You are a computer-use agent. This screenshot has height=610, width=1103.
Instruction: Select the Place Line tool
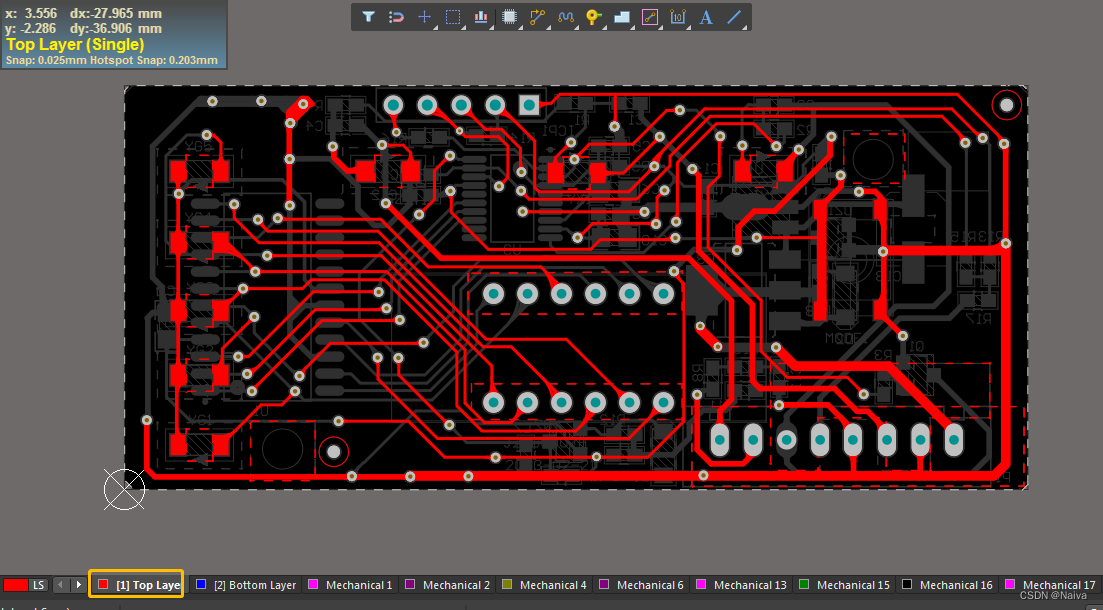[x=734, y=17]
